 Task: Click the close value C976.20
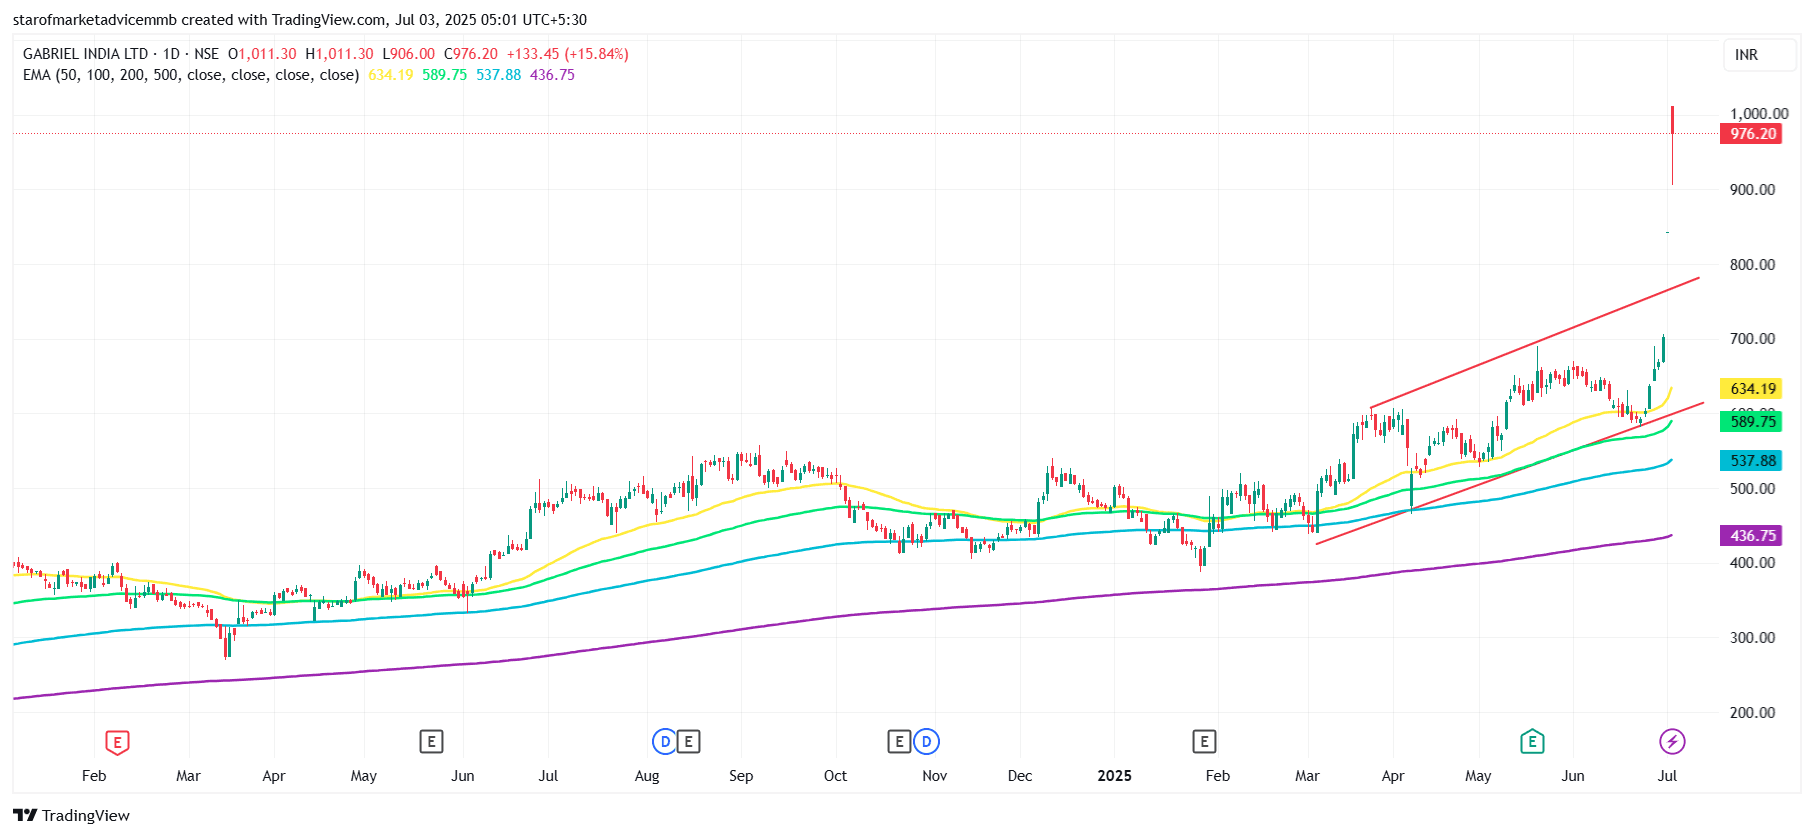471,54
